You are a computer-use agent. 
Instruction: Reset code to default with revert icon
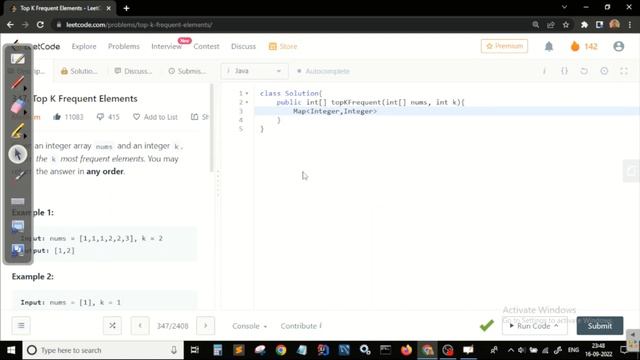click(584, 71)
